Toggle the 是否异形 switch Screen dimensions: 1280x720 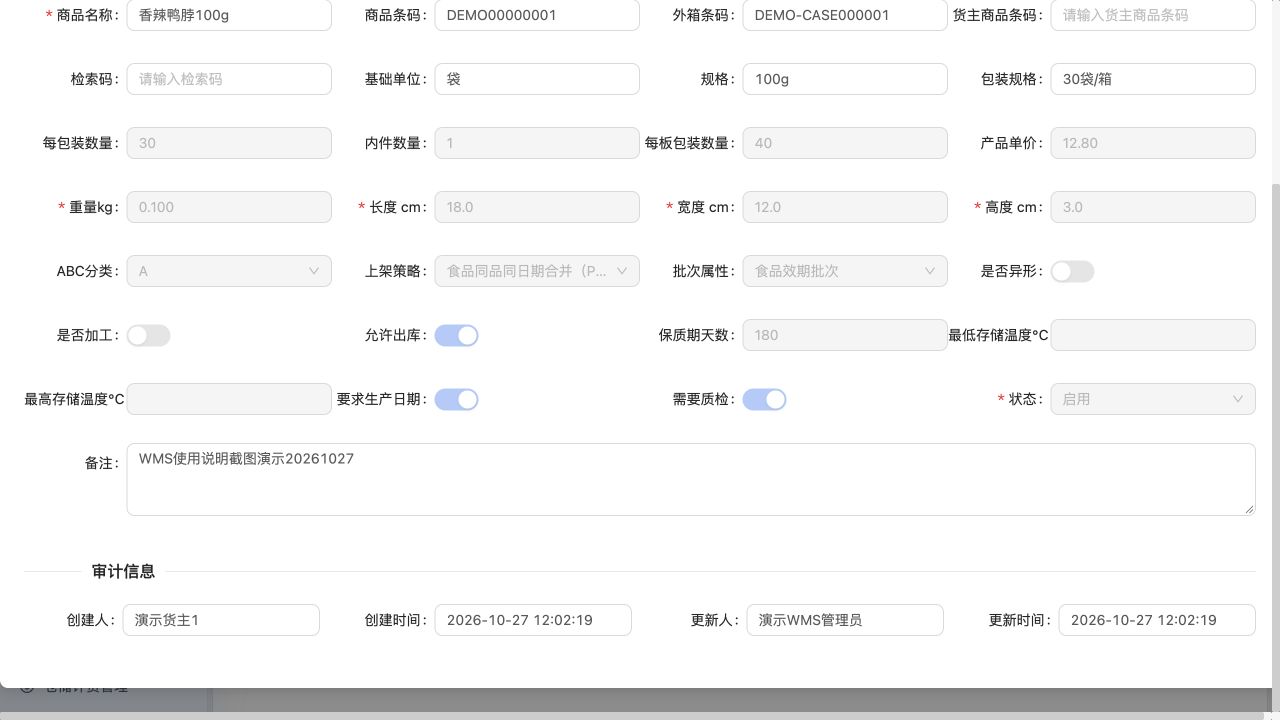pos(1072,271)
